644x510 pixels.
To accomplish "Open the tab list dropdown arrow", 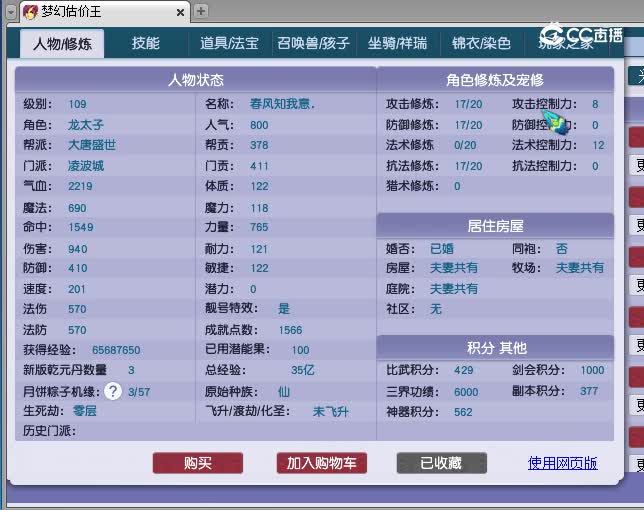I will pos(11,12).
